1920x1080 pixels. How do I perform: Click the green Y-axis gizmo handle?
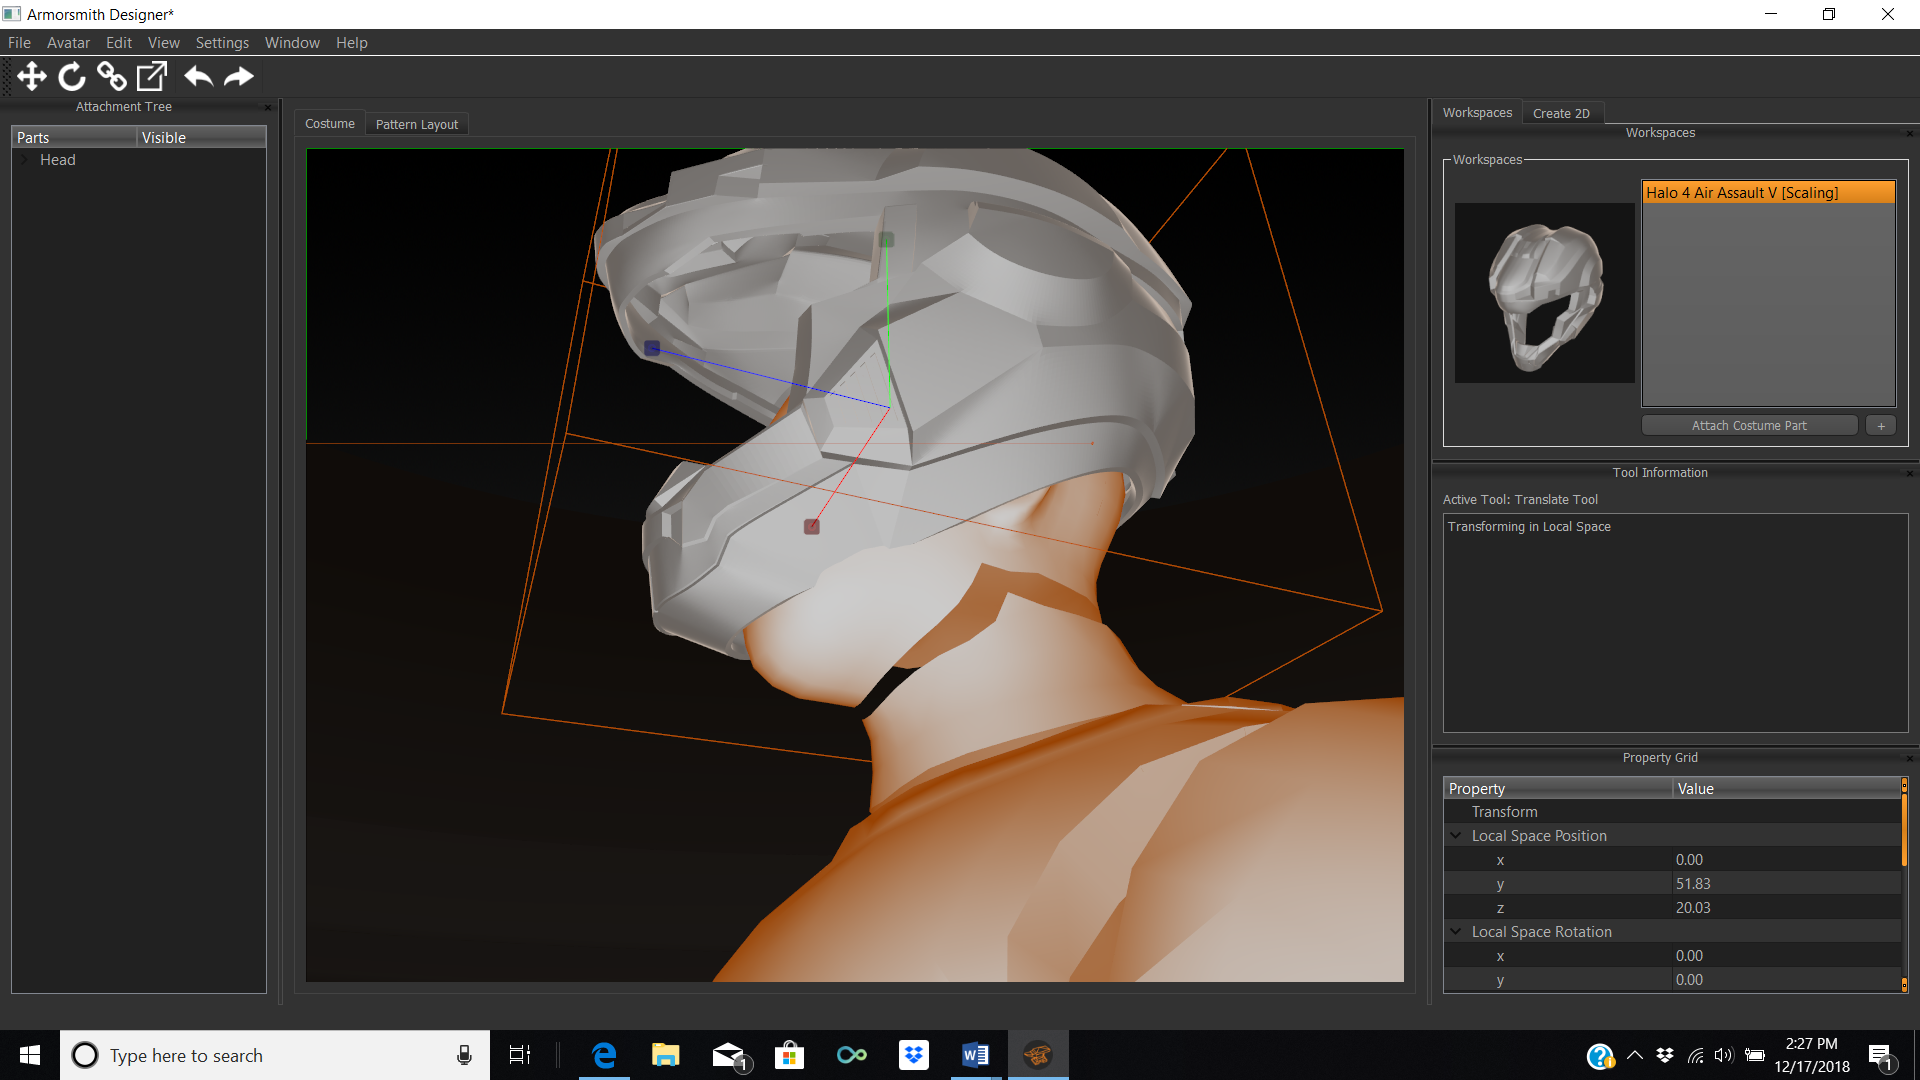[886, 240]
